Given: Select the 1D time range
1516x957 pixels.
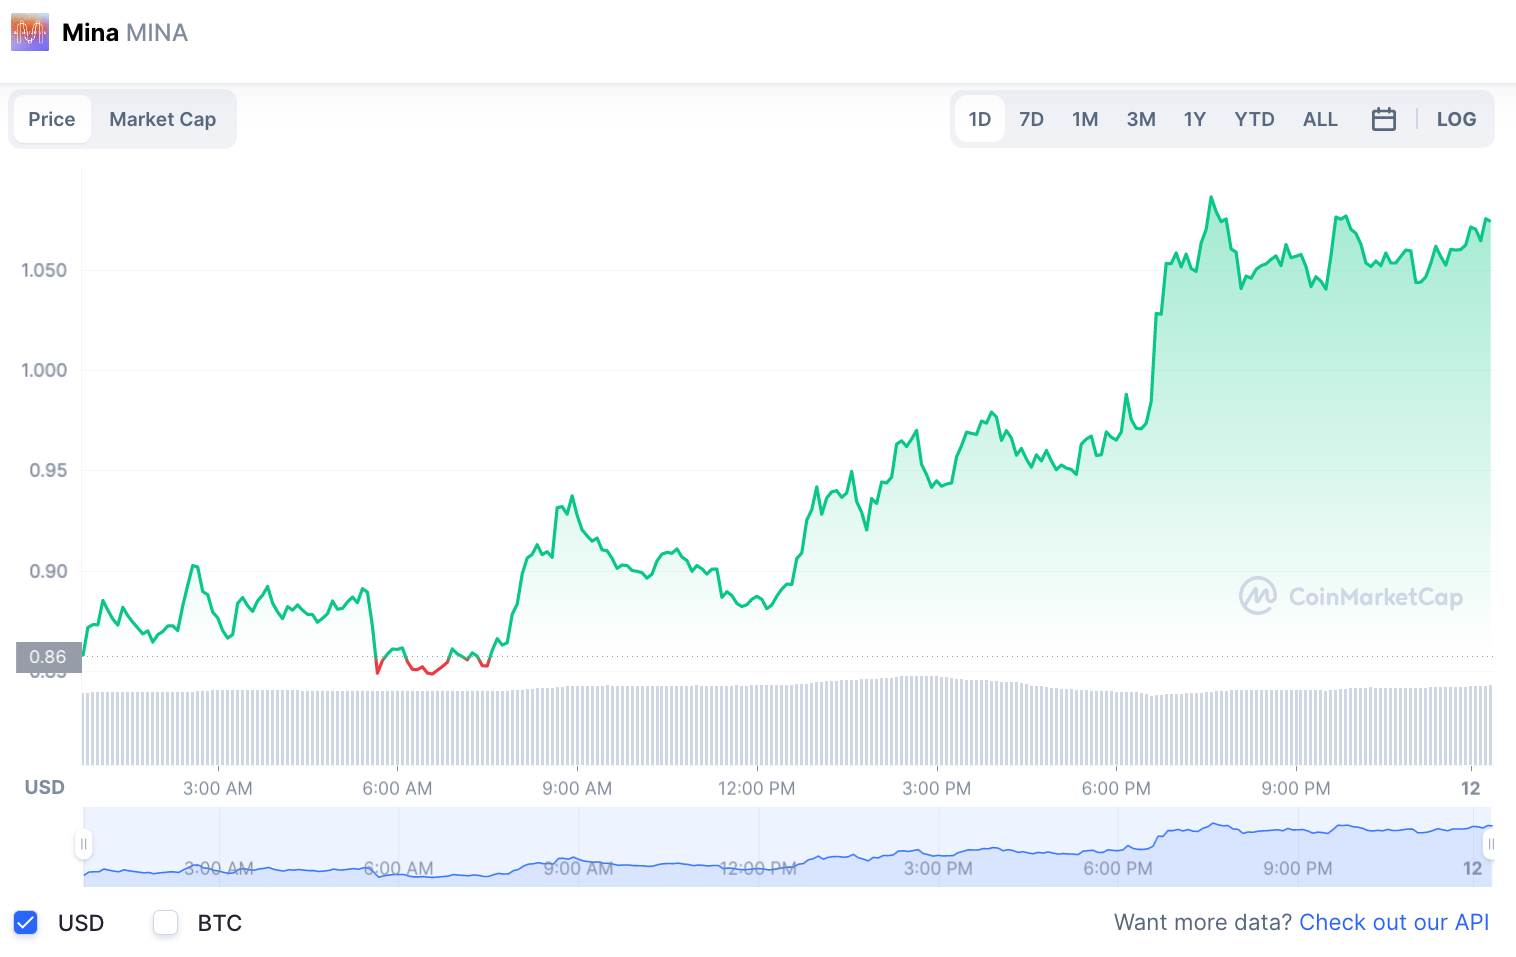Looking at the screenshot, I should (980, 119).
